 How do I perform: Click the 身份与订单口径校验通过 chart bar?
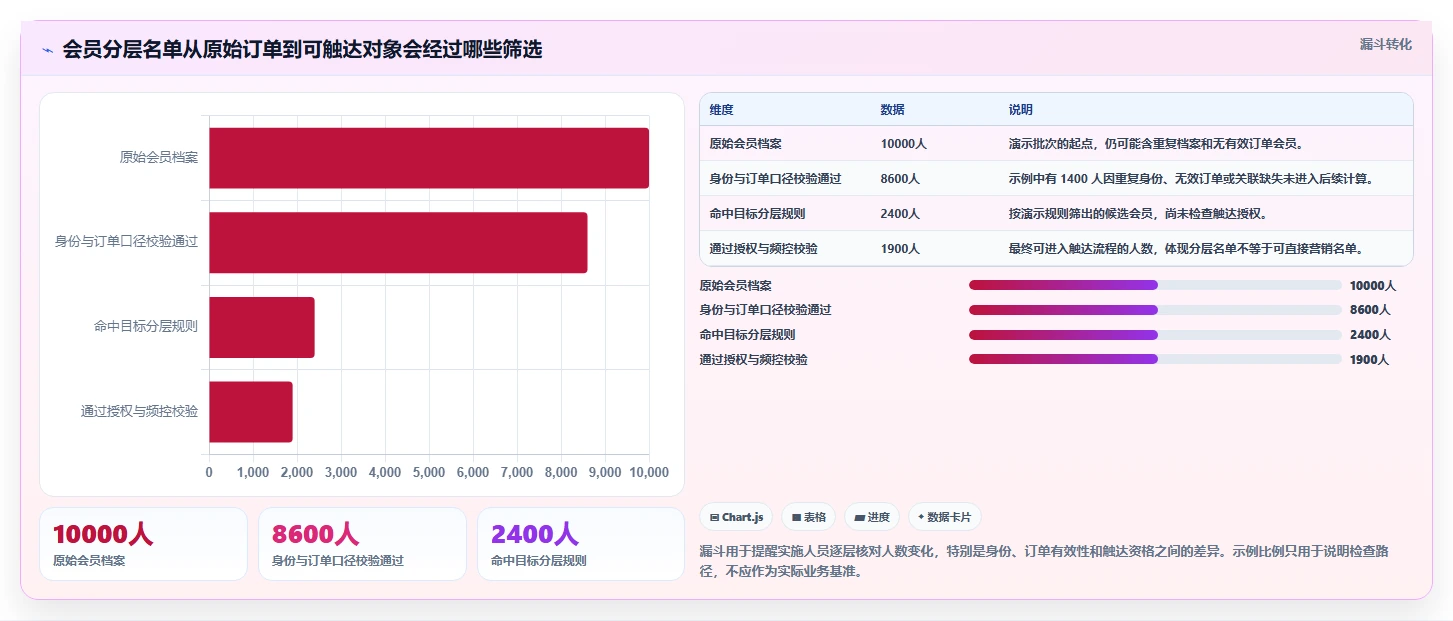click(398, 242)
